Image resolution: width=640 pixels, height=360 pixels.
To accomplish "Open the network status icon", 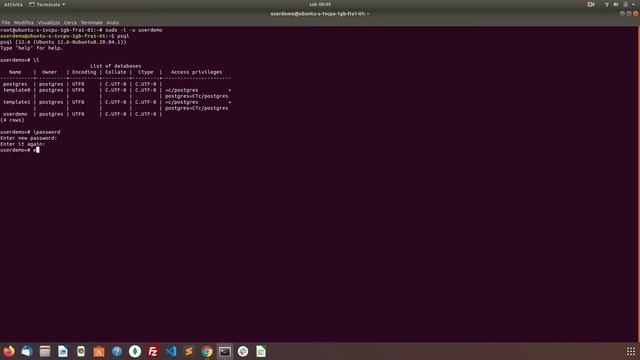I will 607,4.
